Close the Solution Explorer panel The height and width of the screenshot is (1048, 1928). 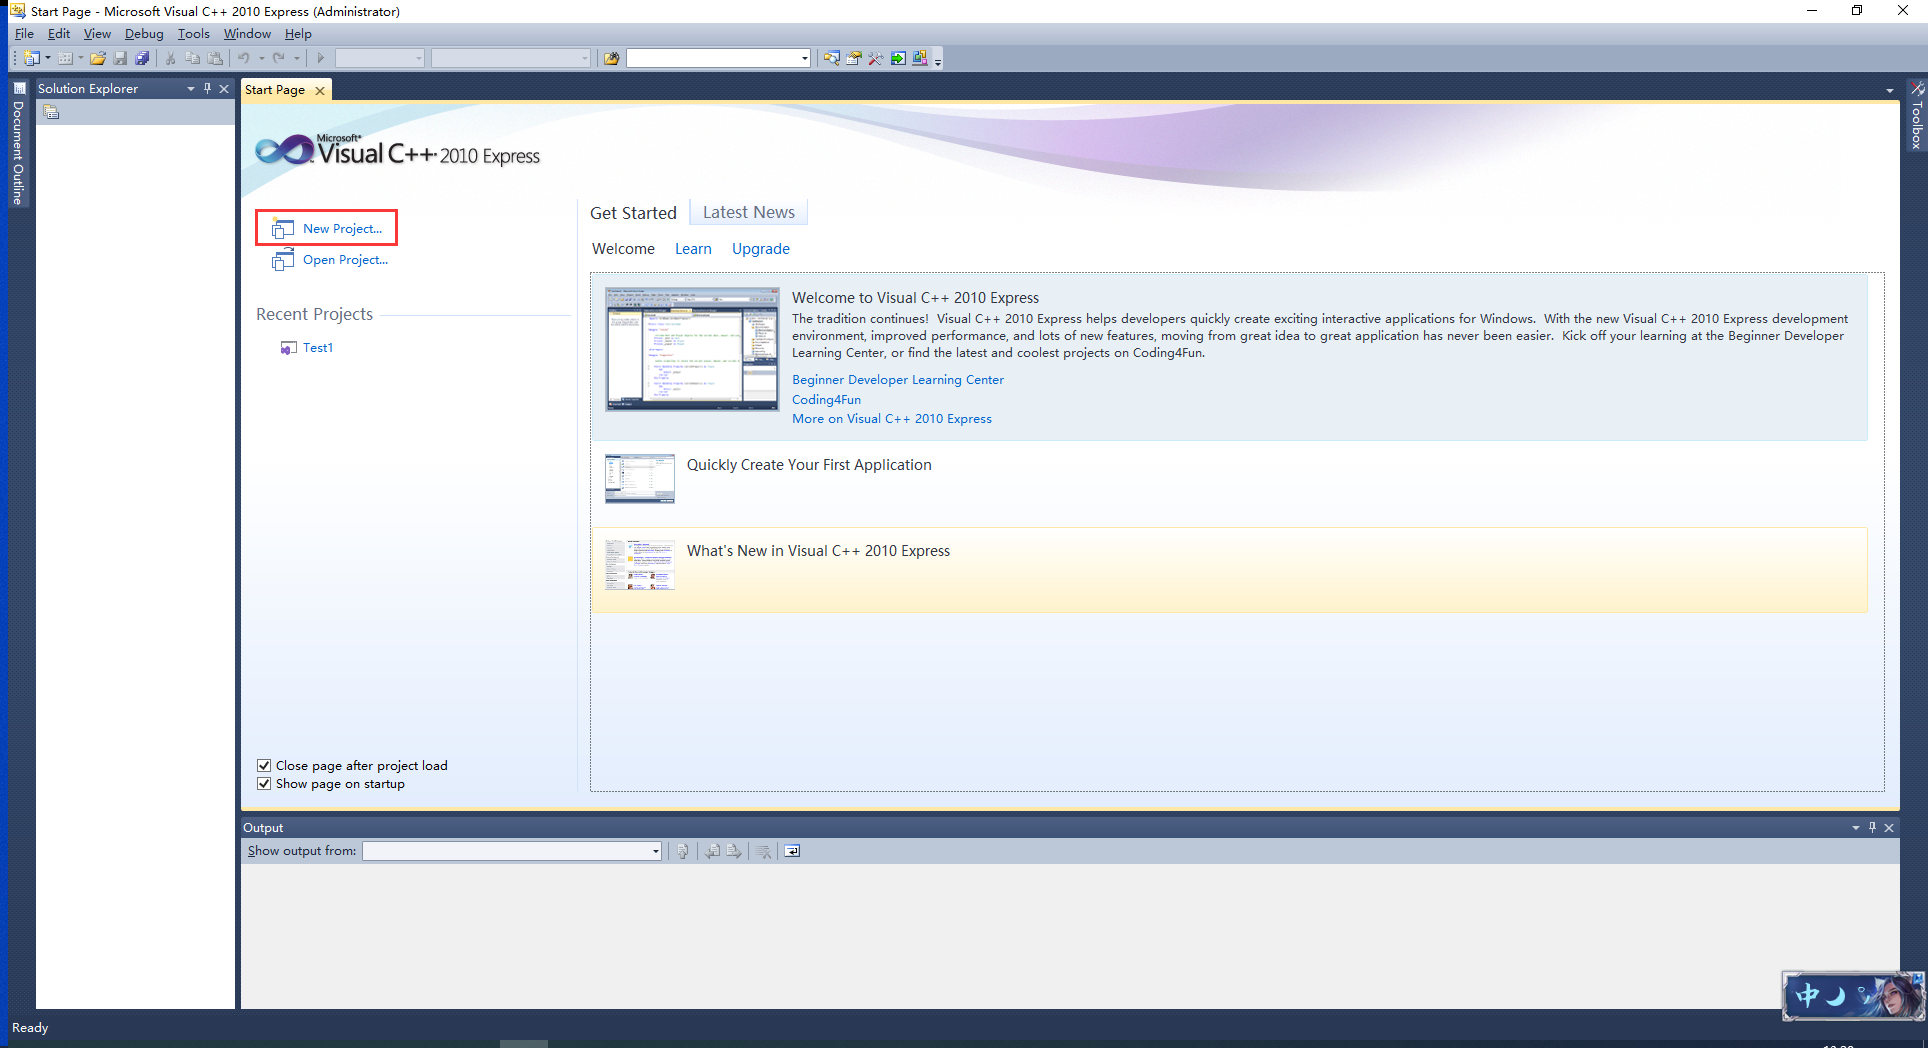225,89
